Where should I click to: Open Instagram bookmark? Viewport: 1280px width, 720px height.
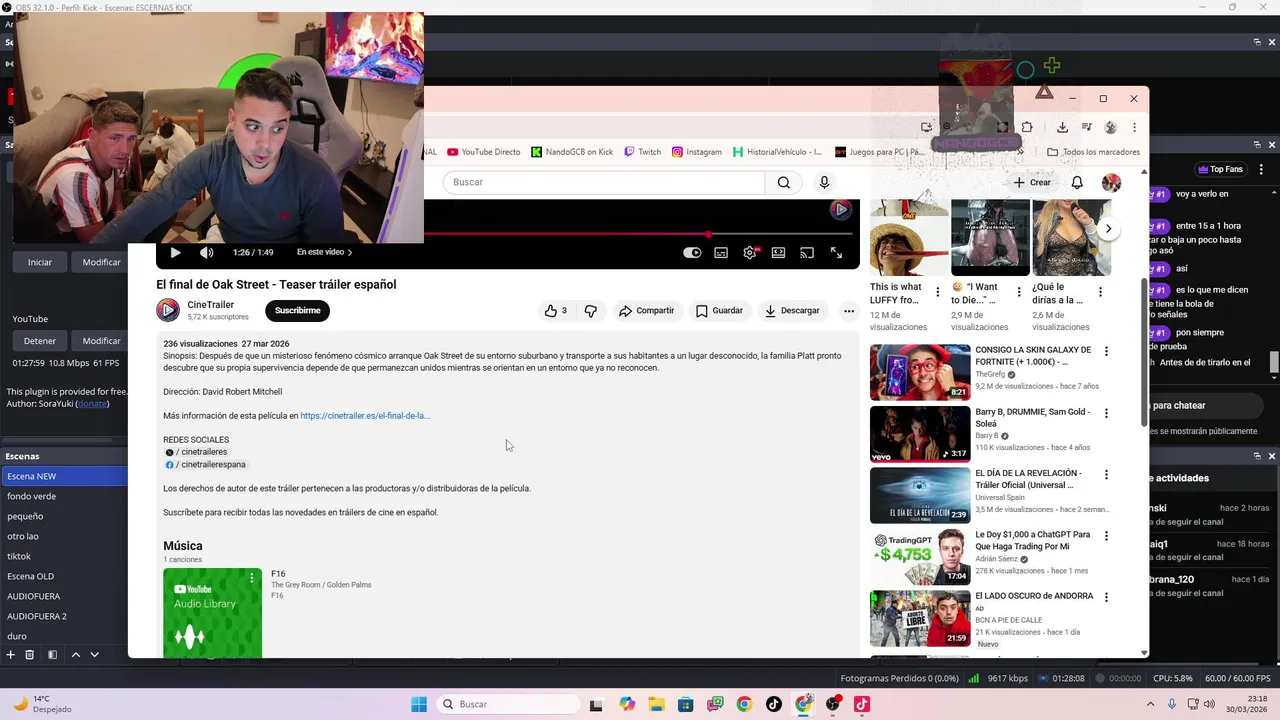[x=696, y=152]
